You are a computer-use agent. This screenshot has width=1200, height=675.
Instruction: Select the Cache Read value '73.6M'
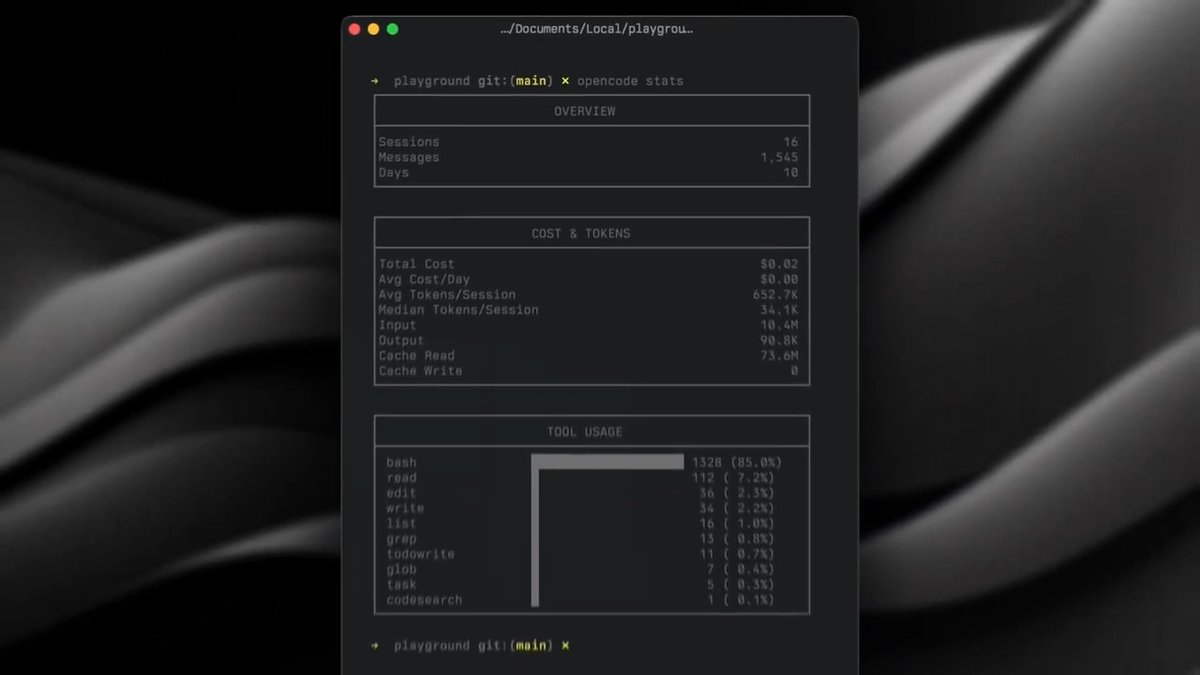pyautogui.click(x=779, y=355)
